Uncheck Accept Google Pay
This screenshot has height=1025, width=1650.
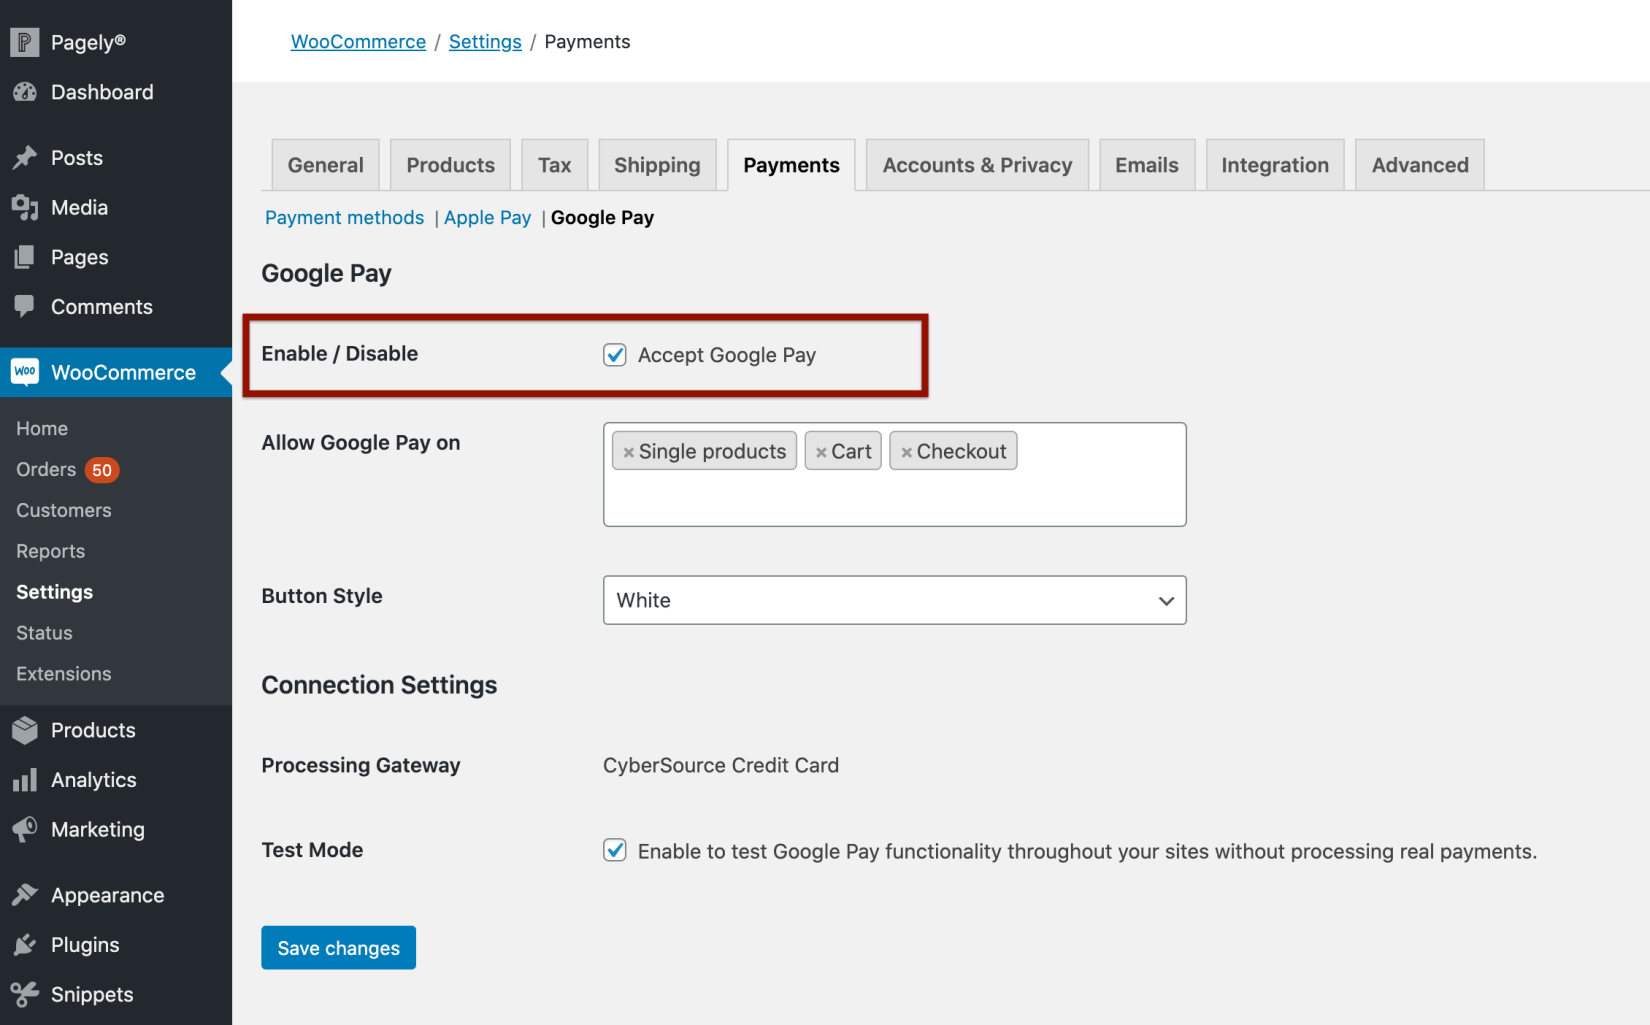pos(614,354)
